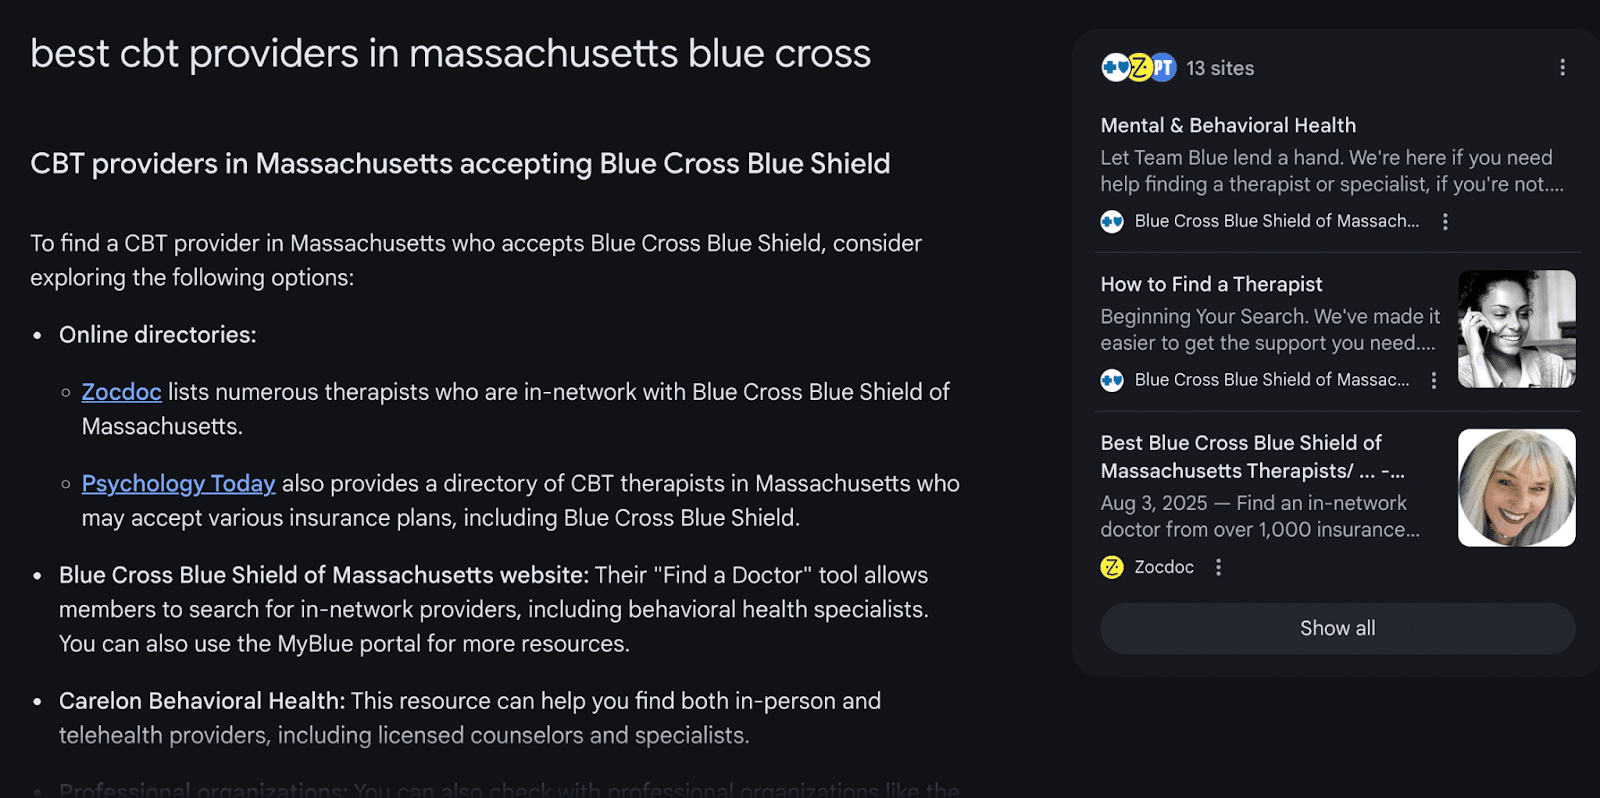Open the Mental & Behavioral Health result title
This screenshot has height=798, width=1600.
click(1228, 126)
